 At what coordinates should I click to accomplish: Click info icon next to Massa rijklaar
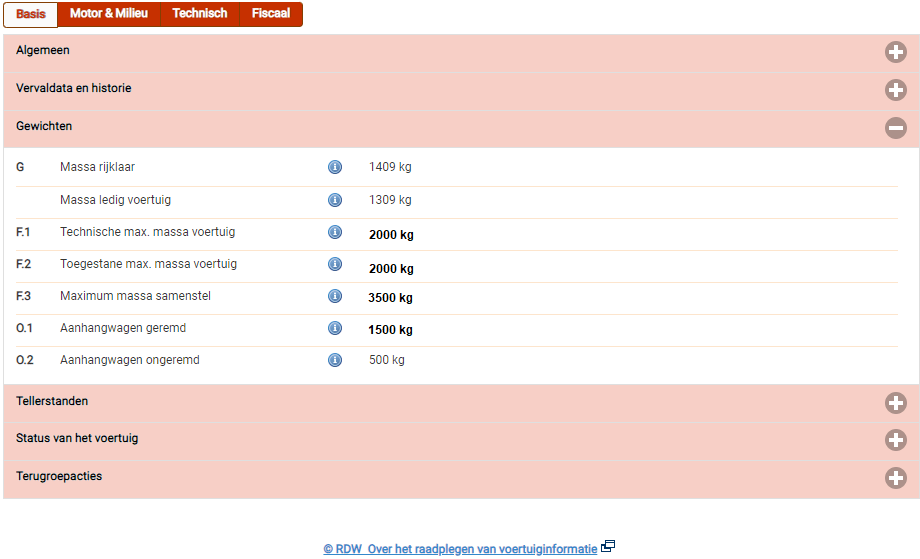tap(335, 167)
